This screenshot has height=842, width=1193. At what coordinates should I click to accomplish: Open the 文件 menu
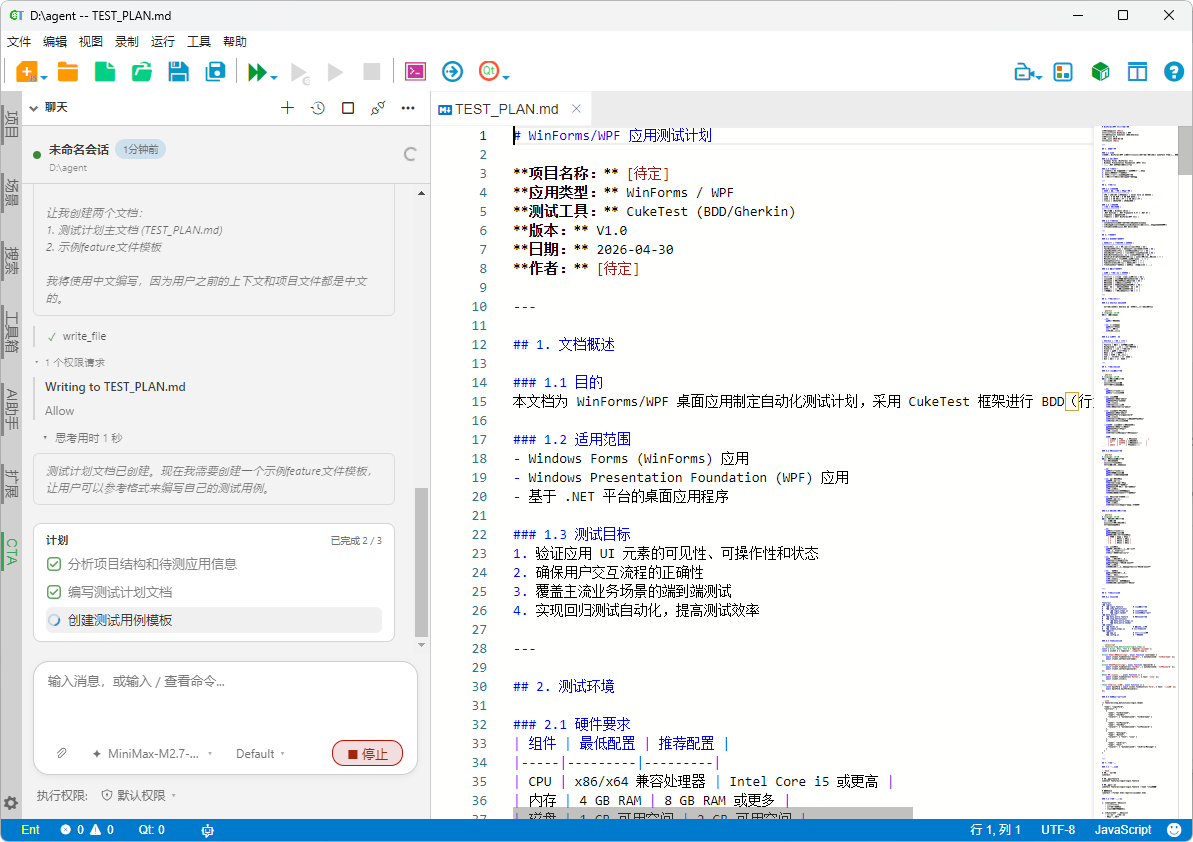click(x=19, y=42)
